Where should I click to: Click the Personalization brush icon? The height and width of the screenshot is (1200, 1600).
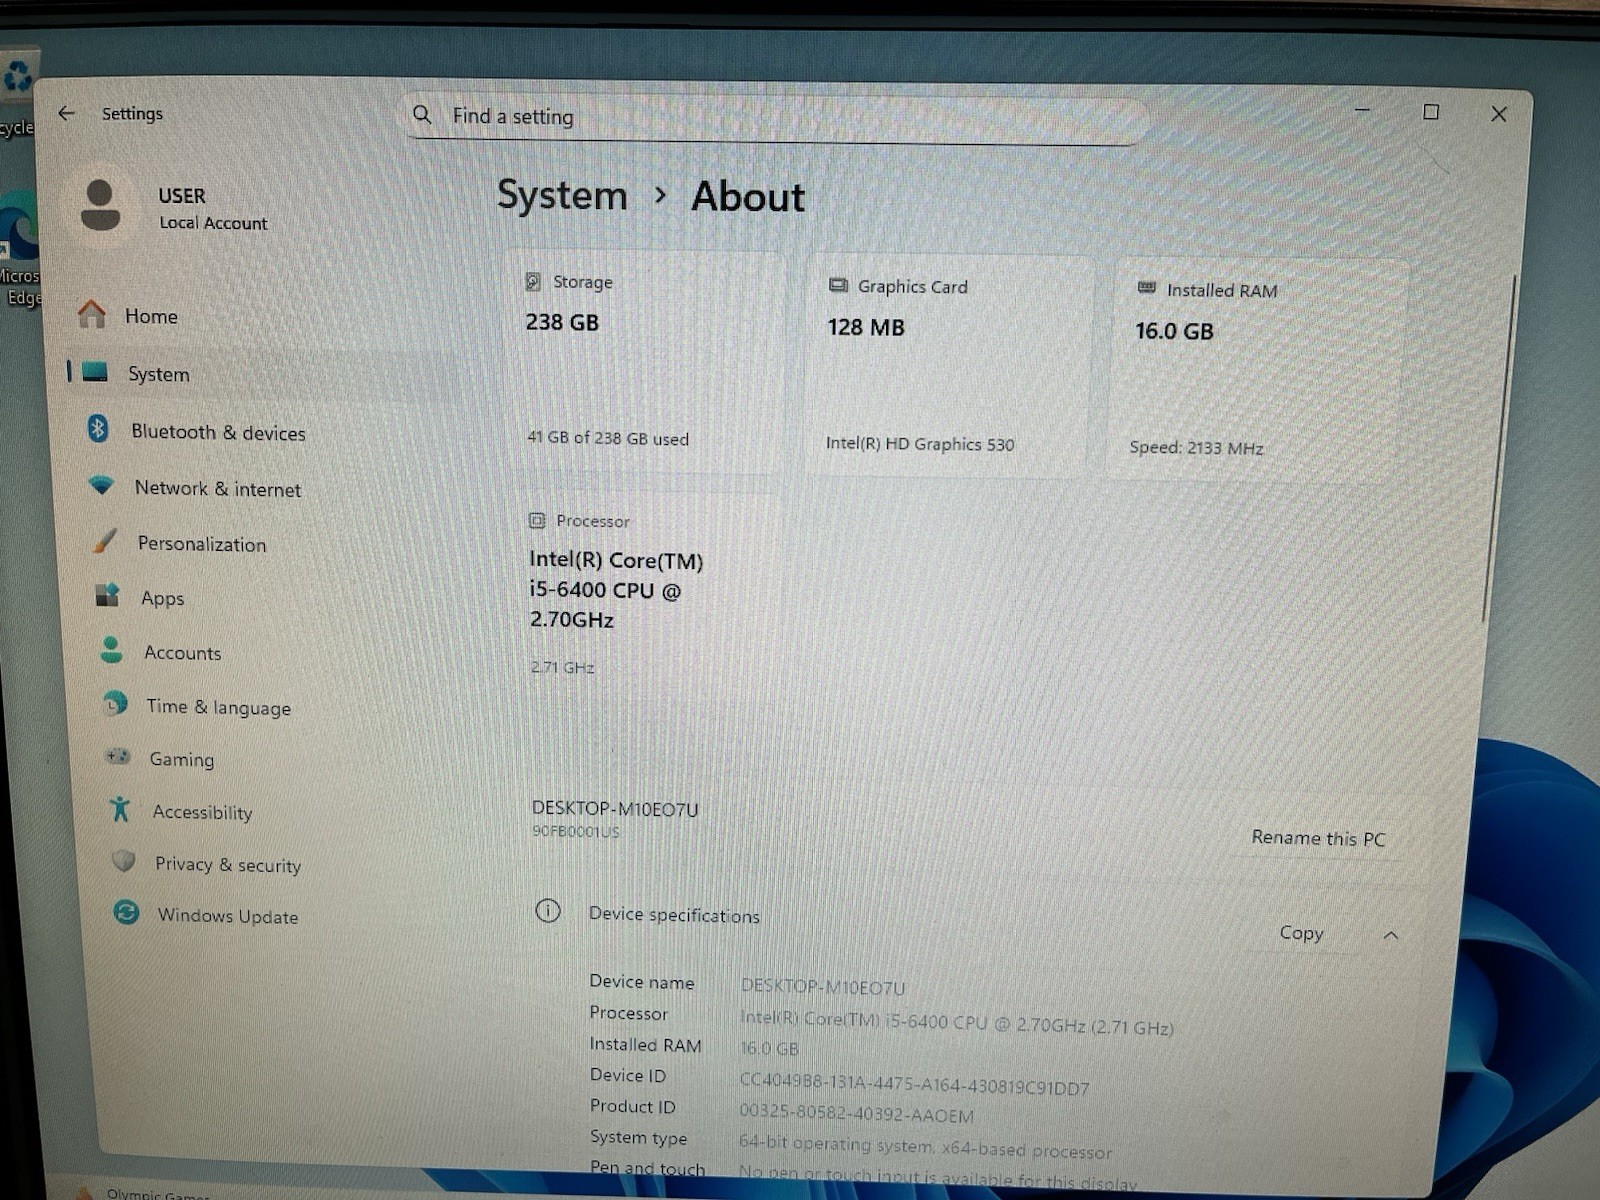(104, 541)
